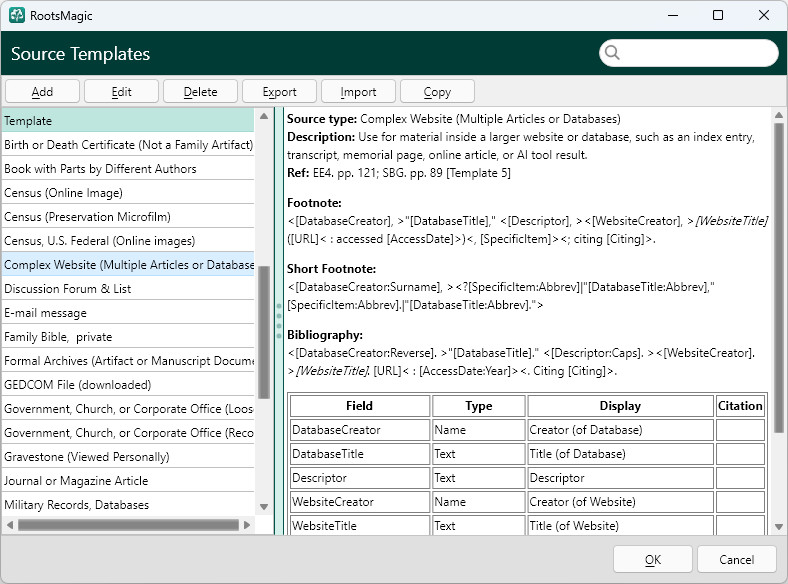The image size is (788, 584).
Task: Click the Creator (of Website) display cell
Action: tap(620, 502)
